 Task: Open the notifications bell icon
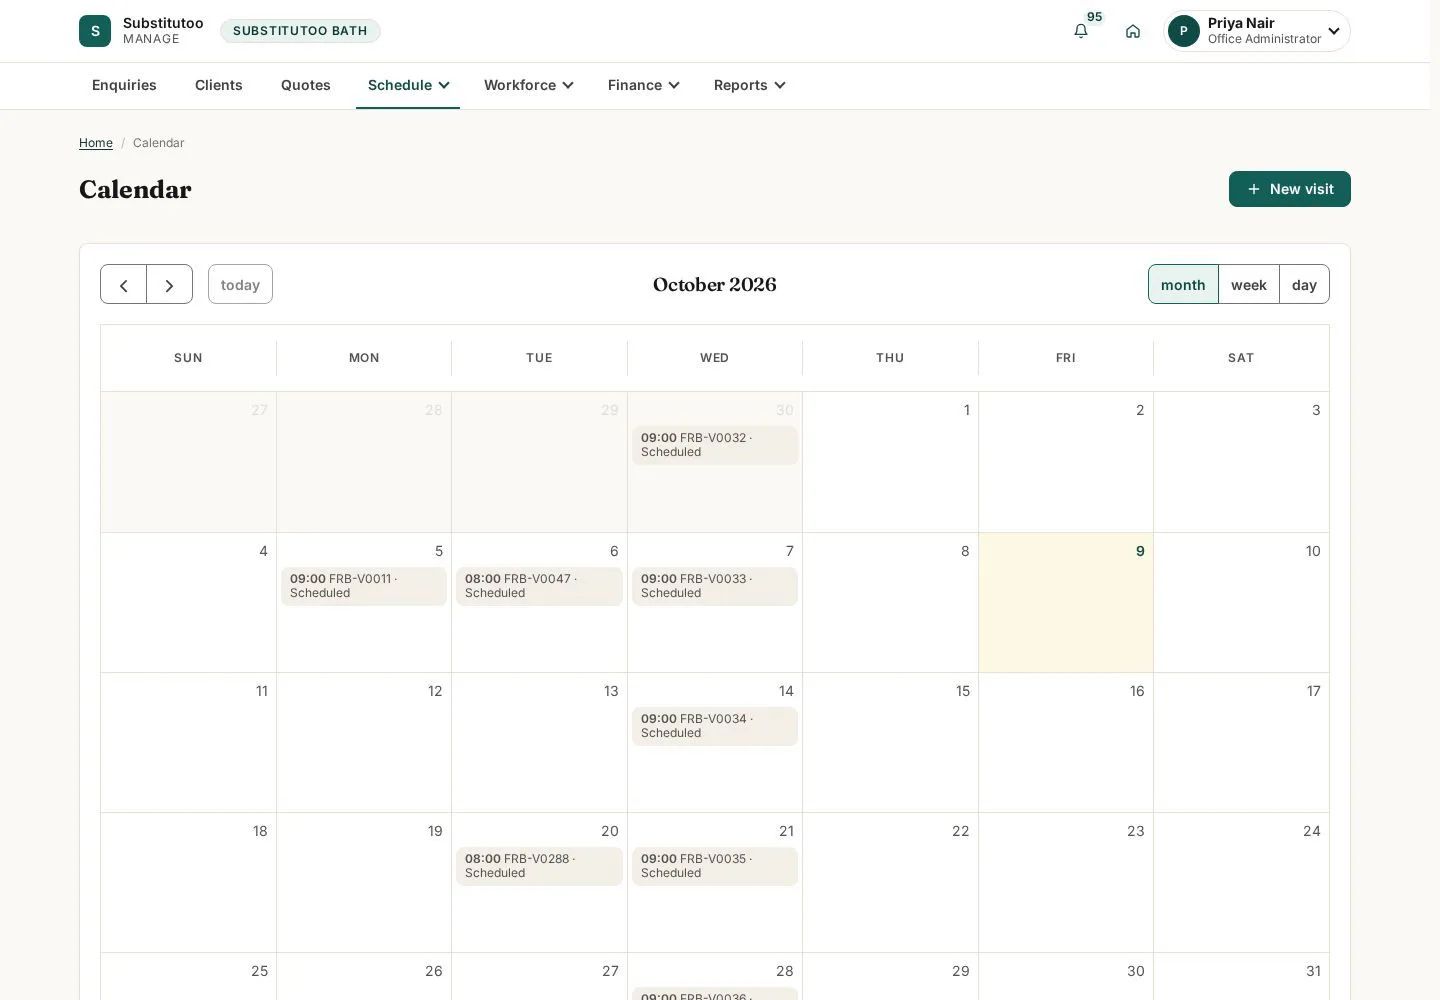(1081, 31)
